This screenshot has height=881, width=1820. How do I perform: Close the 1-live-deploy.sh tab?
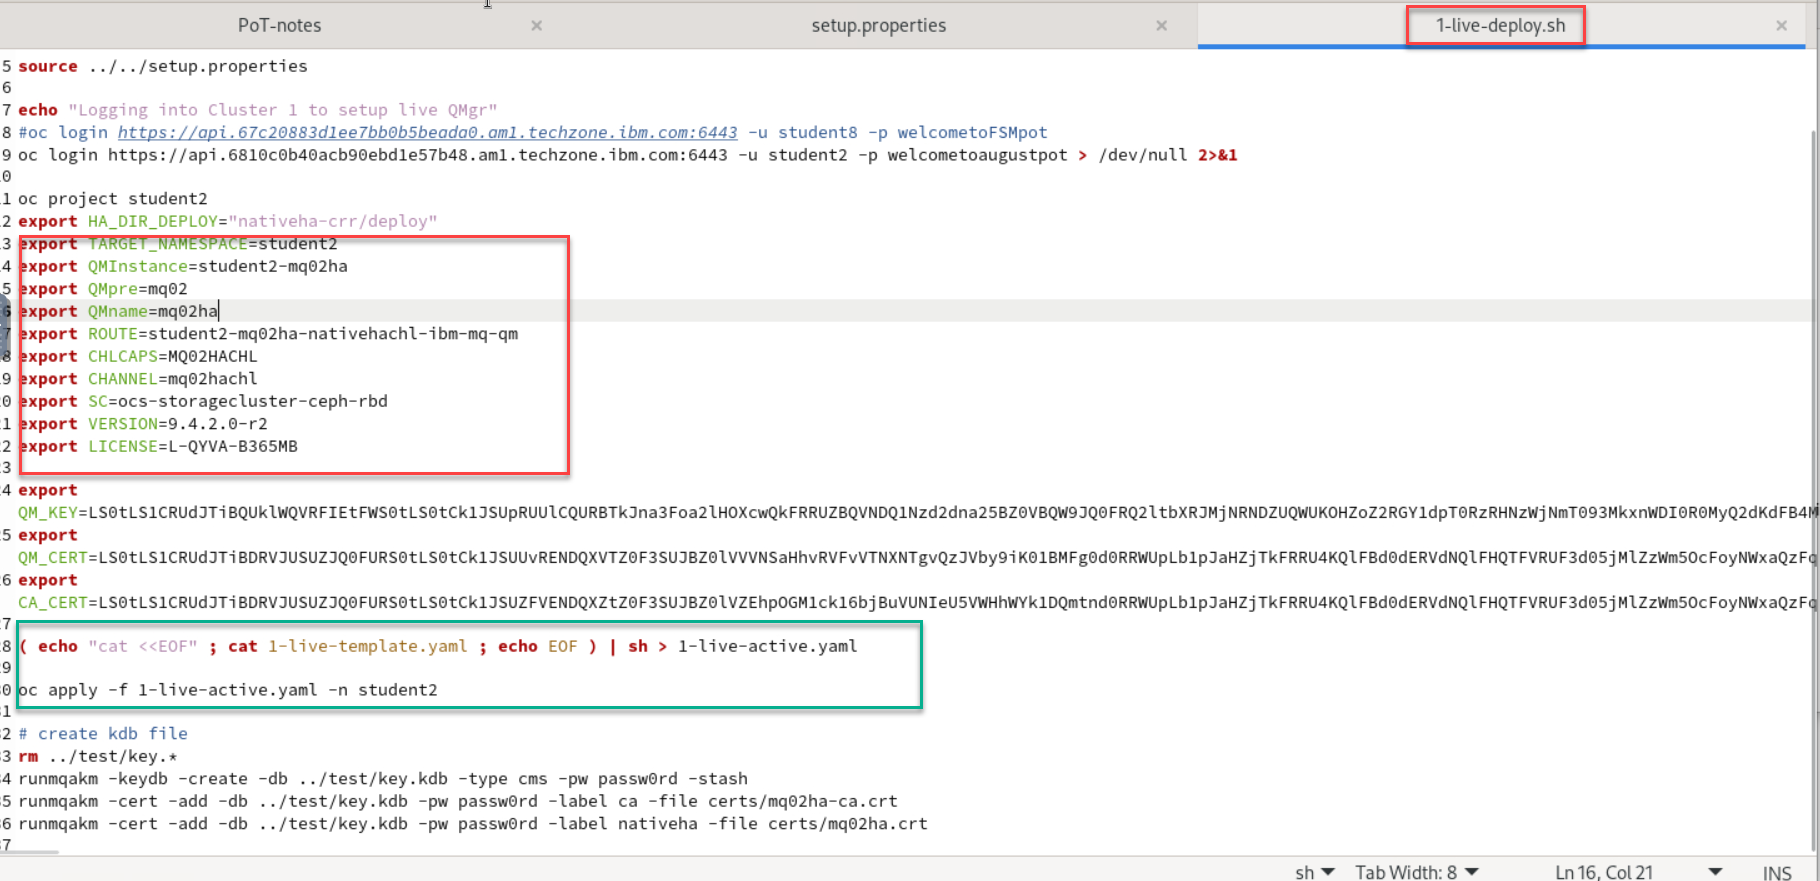pyautogui.click(x=1781, y=26)
